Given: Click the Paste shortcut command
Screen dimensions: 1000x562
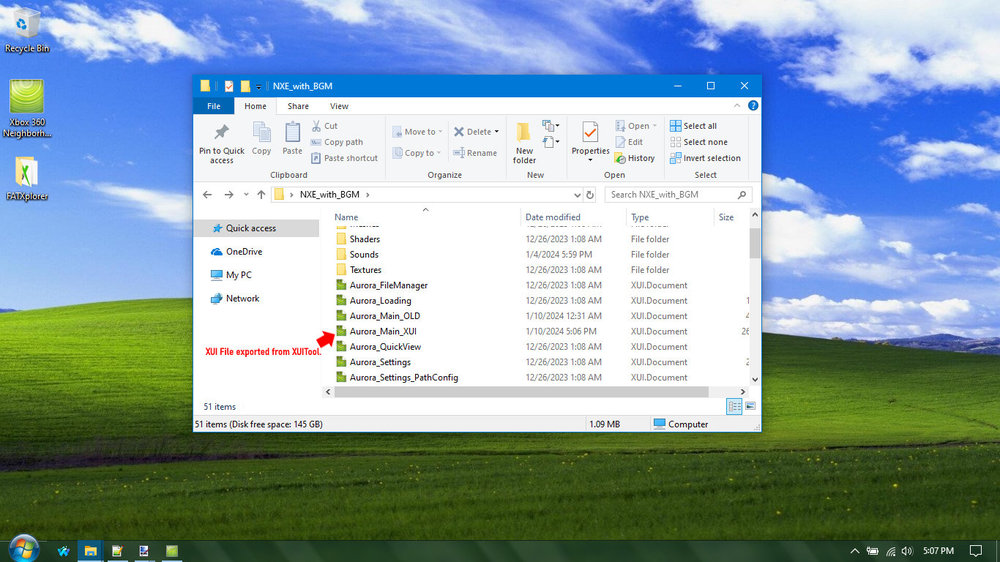Looking at the screenshot, I should coord(344,158).
